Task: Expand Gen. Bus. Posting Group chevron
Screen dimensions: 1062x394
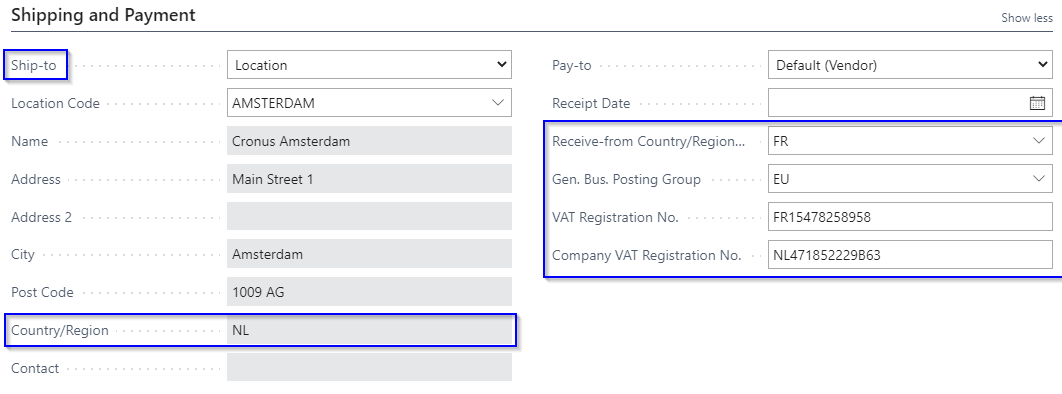Action: click(x=1039, y=179)
